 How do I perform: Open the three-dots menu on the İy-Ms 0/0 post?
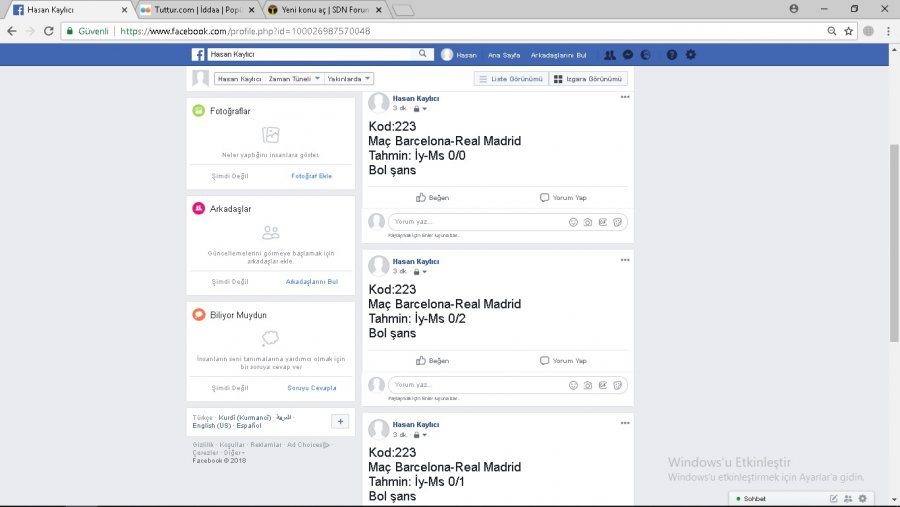coord(625,97)
